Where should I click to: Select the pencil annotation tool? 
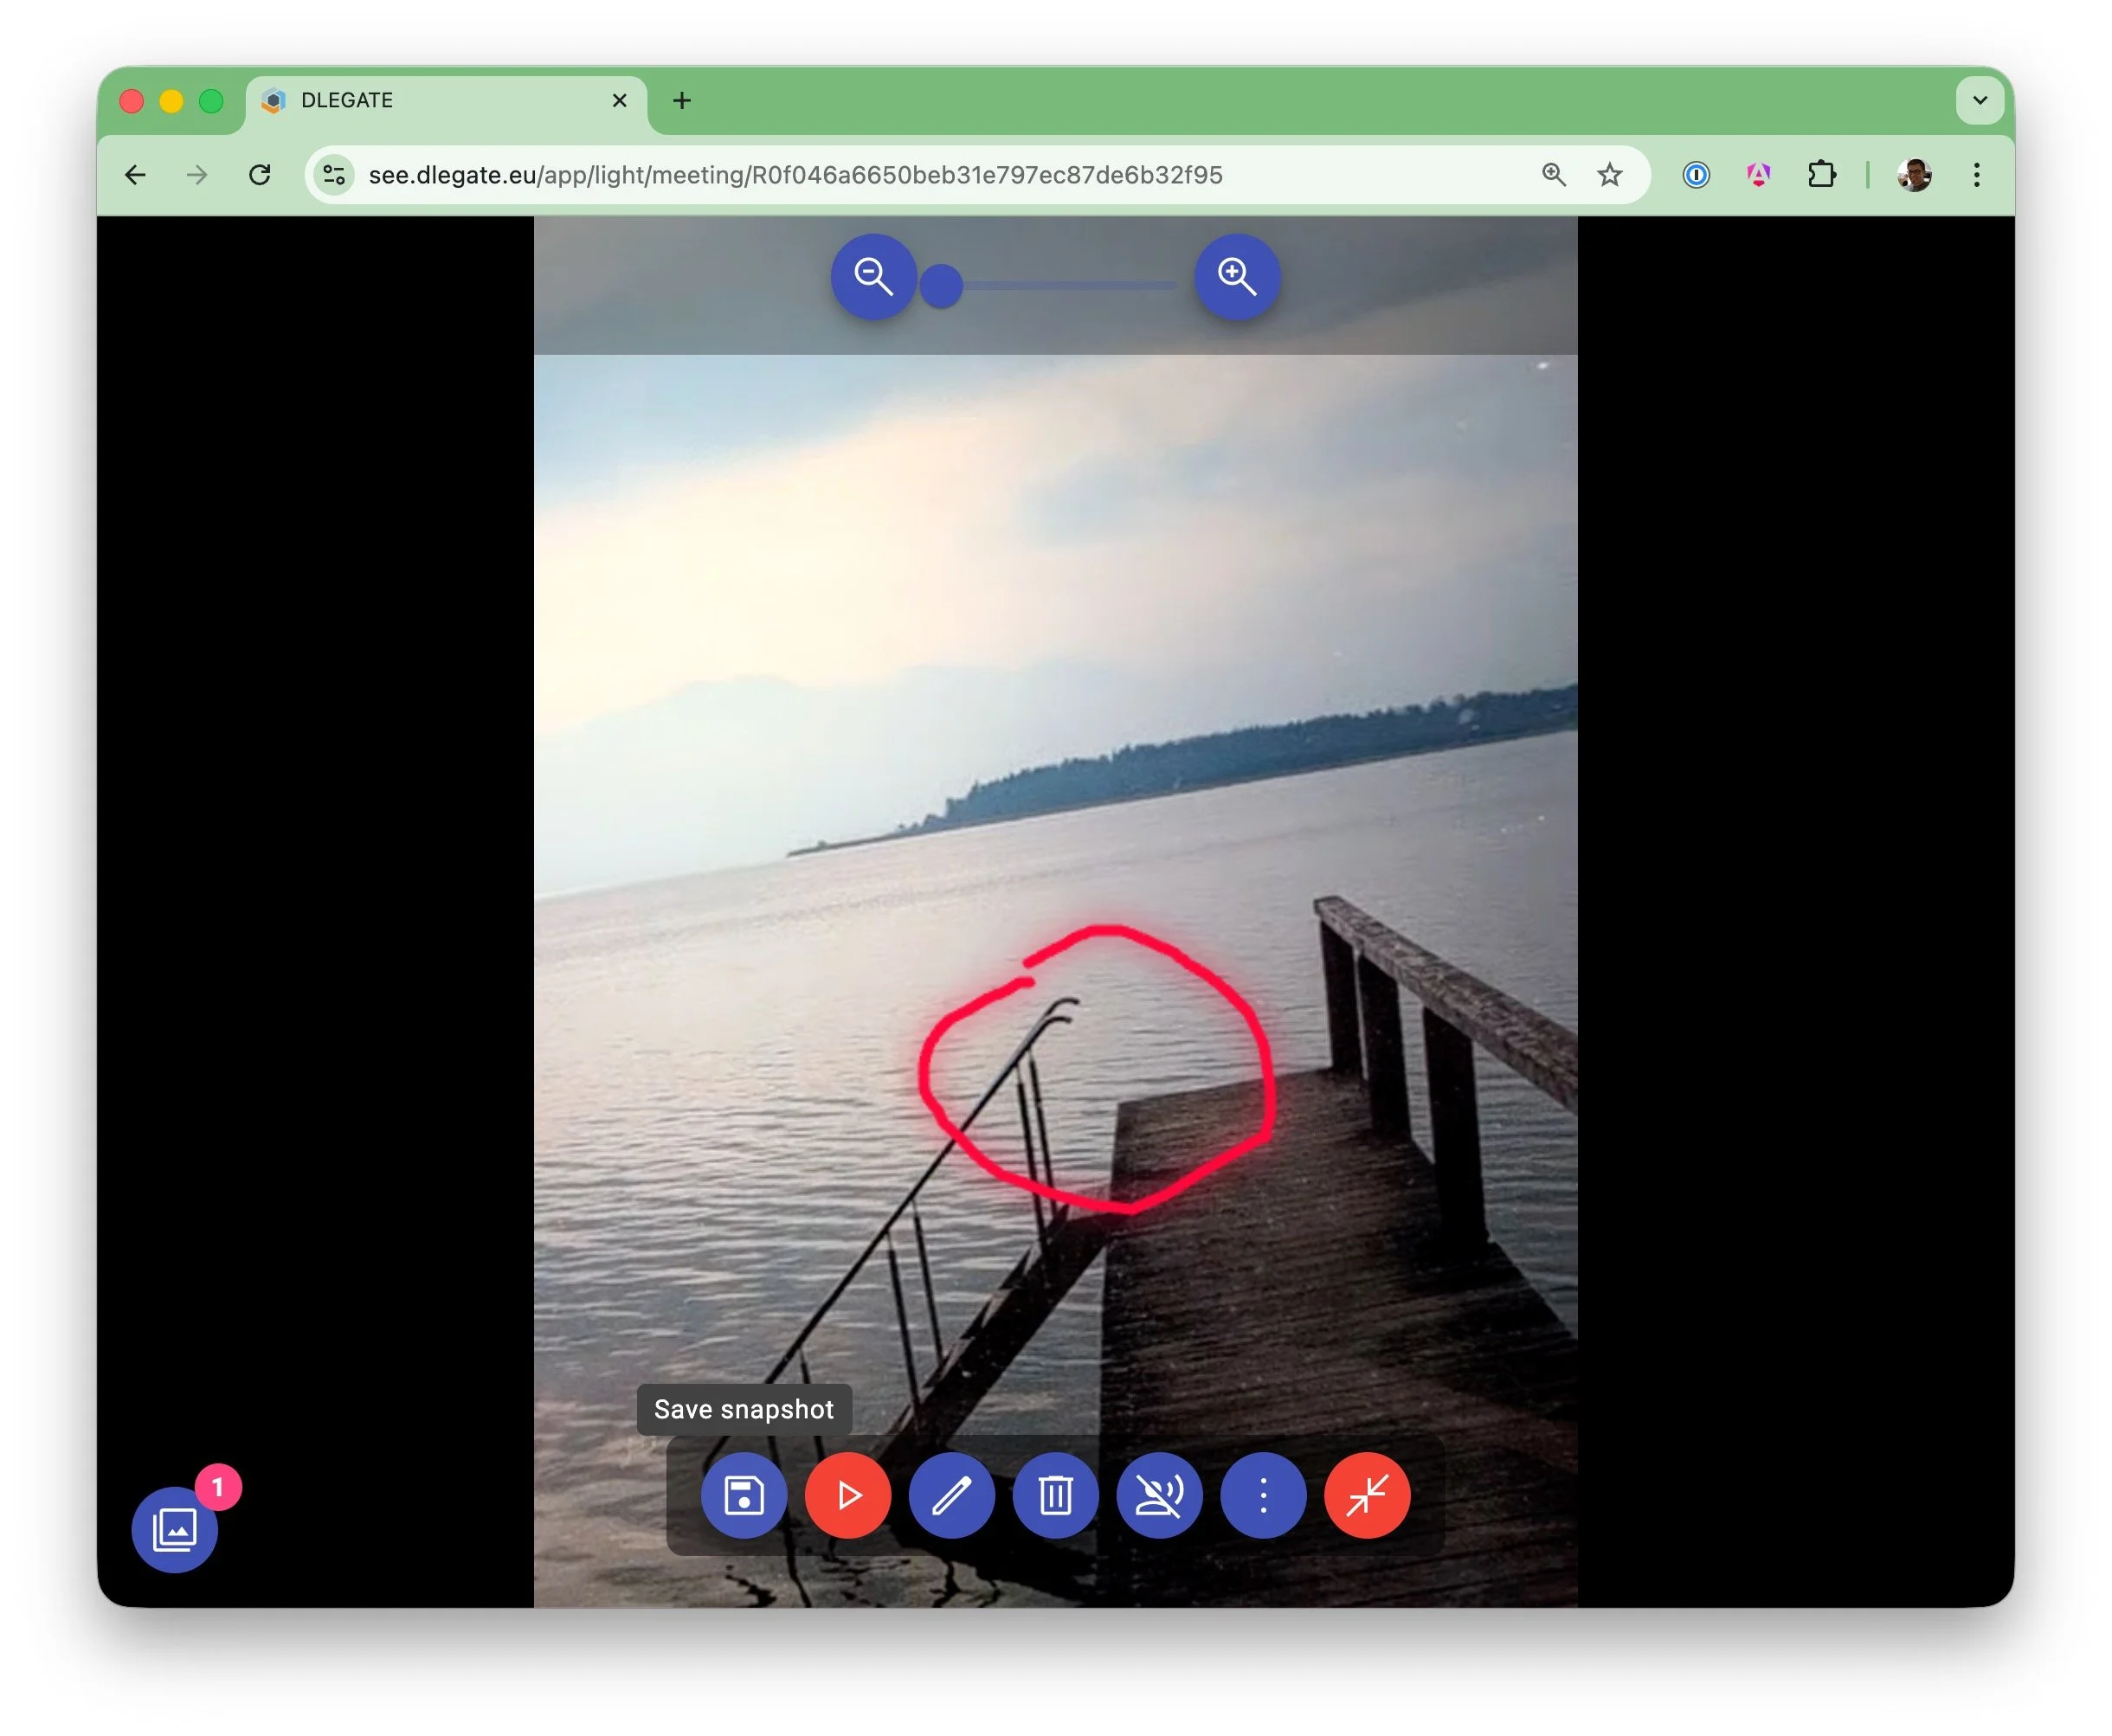952,1496
